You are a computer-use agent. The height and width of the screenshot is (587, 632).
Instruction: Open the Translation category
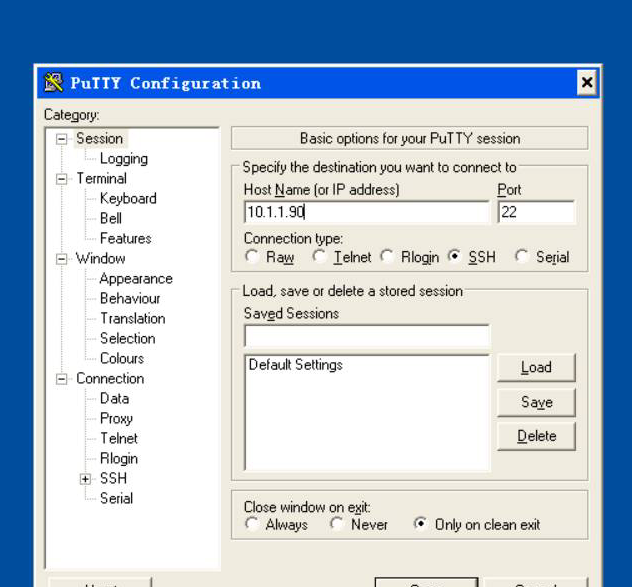click(x=133, y=318)
